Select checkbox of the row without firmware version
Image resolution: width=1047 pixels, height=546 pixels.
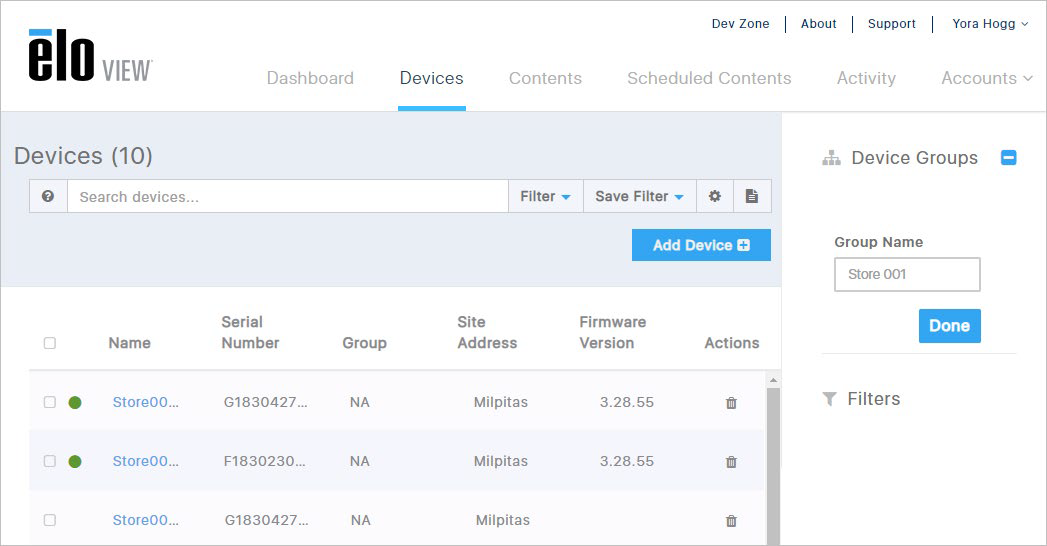tap(49, 520)
